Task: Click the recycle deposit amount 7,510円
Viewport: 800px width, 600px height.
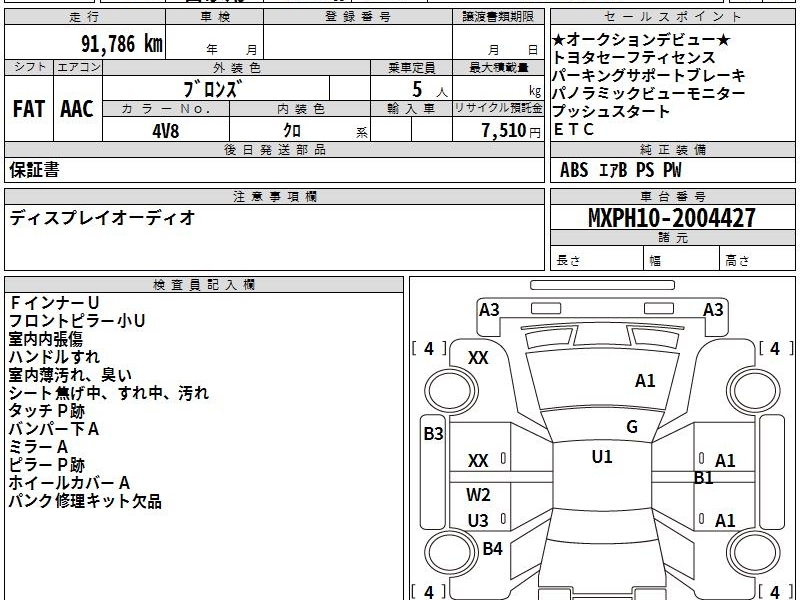Action: tap(511, 131)
